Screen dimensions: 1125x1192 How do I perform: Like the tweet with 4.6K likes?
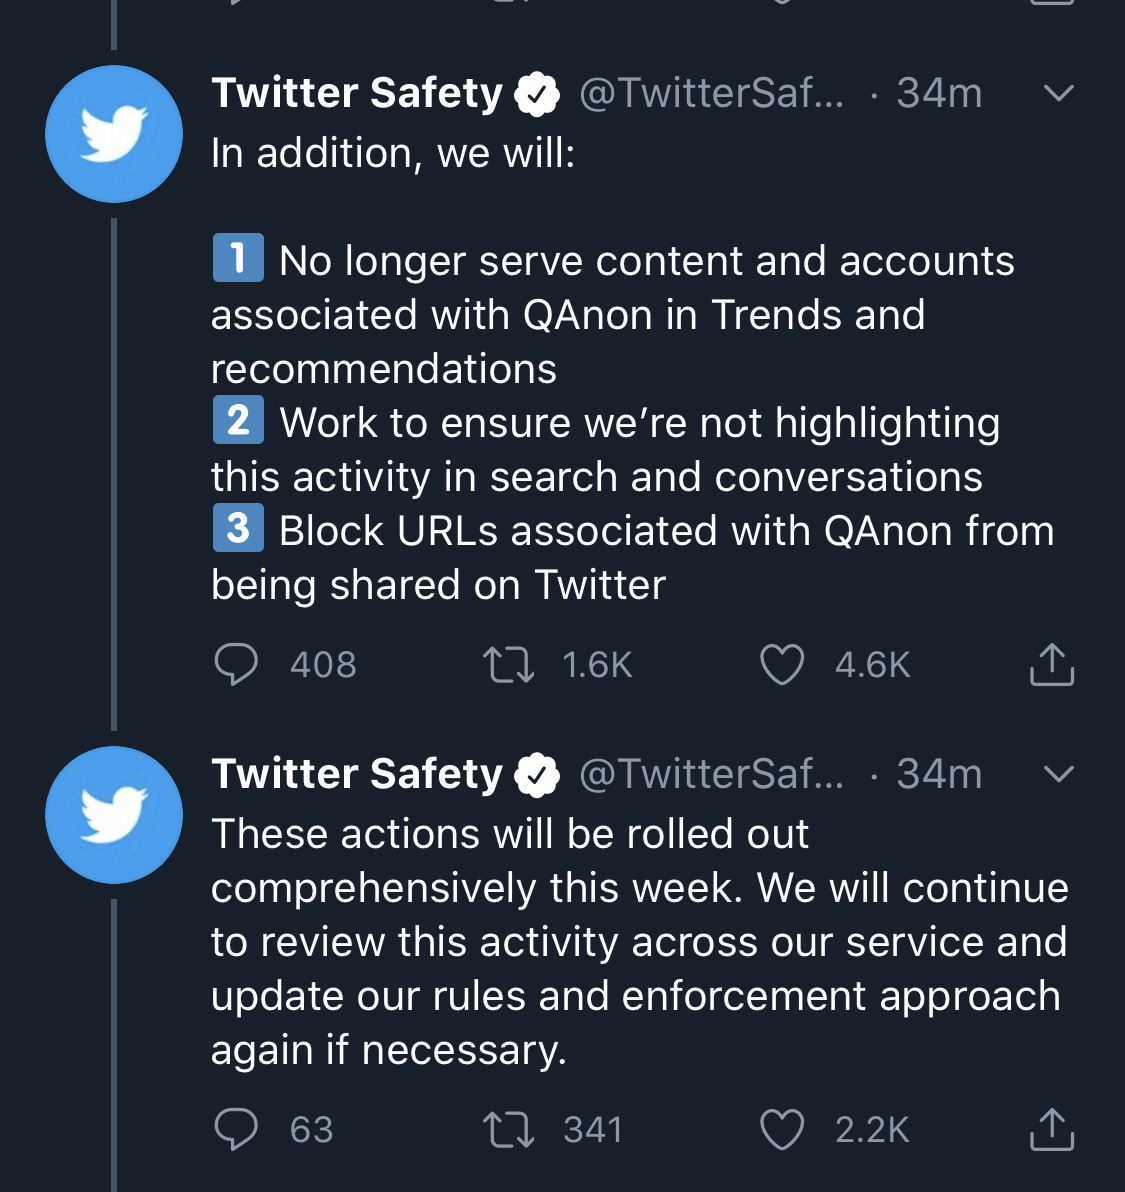(782, 664)
